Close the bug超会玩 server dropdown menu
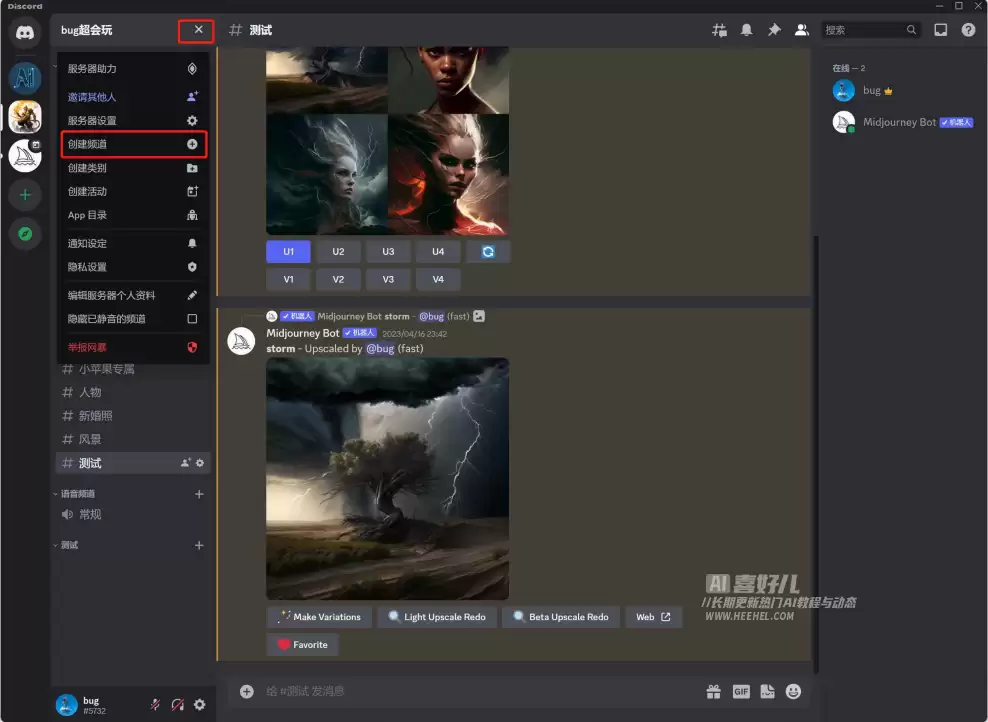Viewport: 988px width, 722px height. pyautogui.click(x=198, y=30)
